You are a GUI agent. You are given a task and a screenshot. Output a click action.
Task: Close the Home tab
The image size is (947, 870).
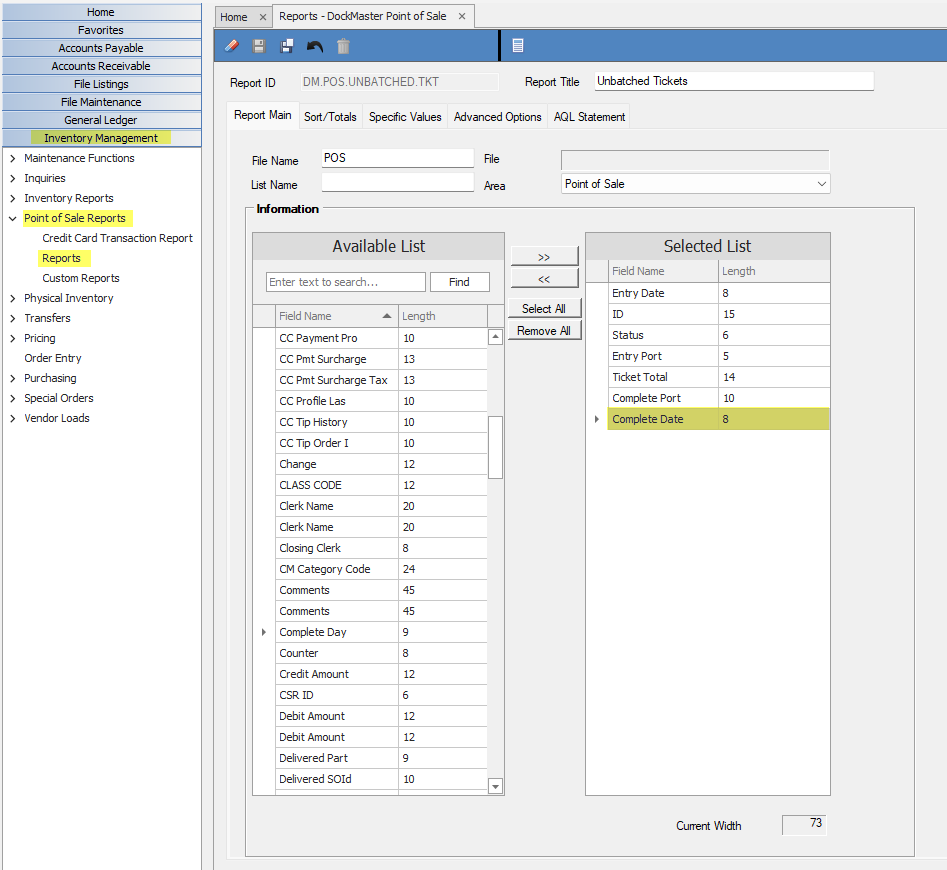(x=263, y=18)
